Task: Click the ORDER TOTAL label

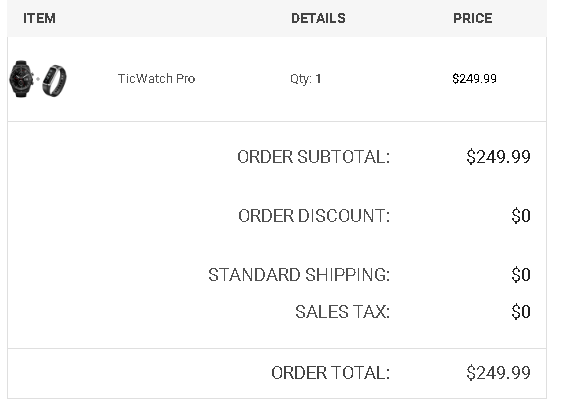Action: [330, 373]
